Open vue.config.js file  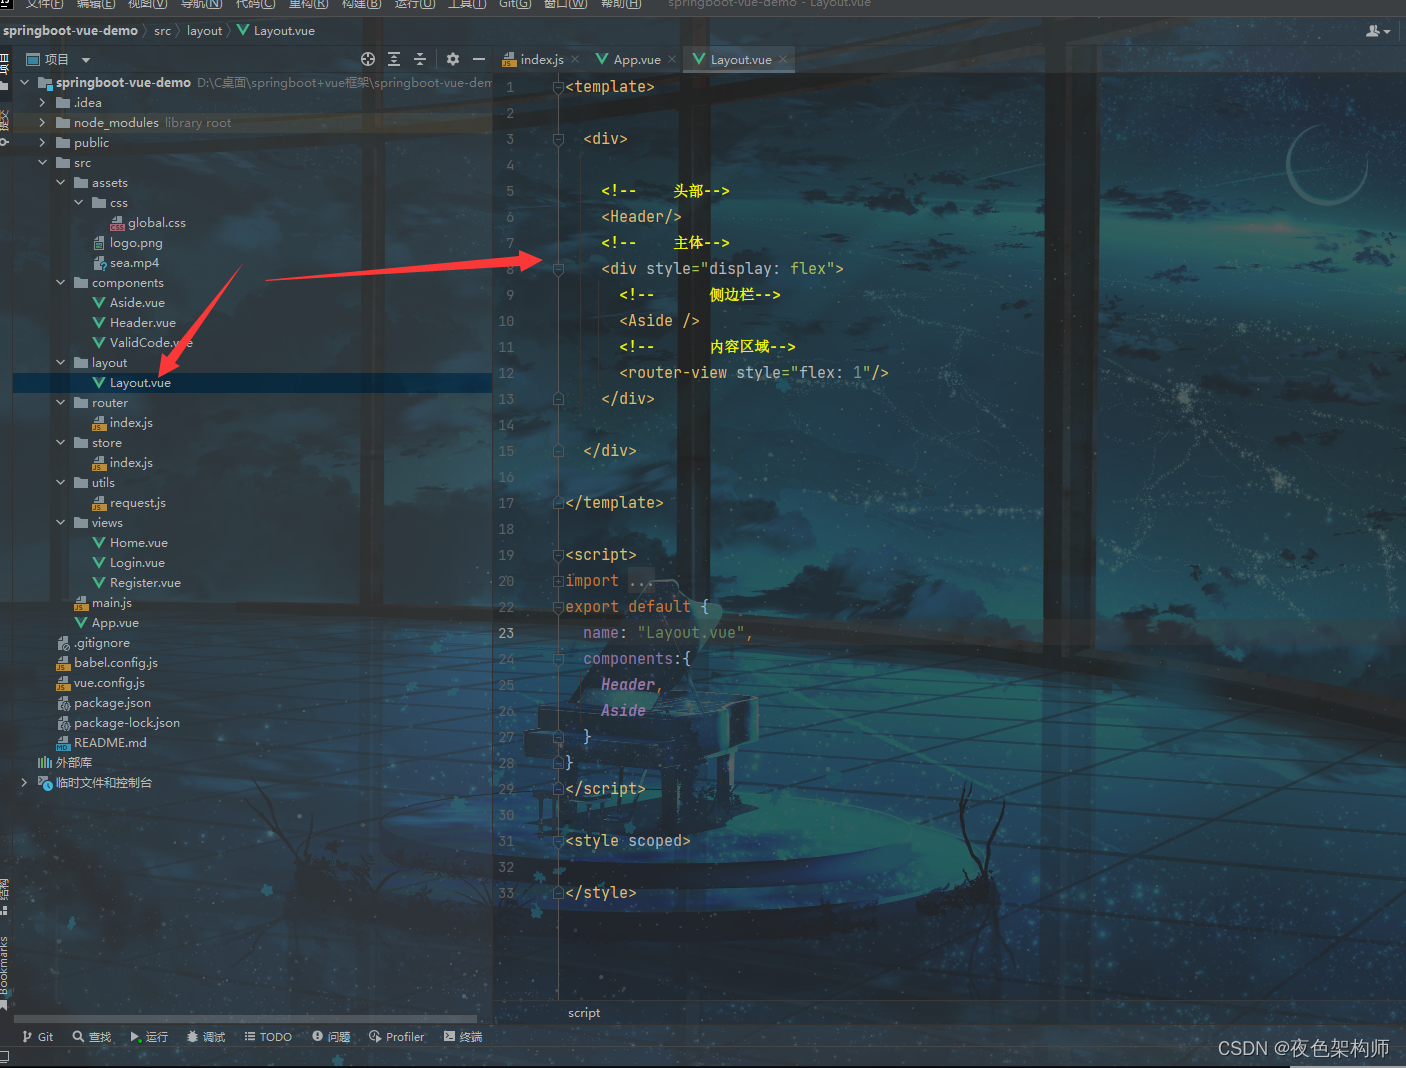pos(100,683)
